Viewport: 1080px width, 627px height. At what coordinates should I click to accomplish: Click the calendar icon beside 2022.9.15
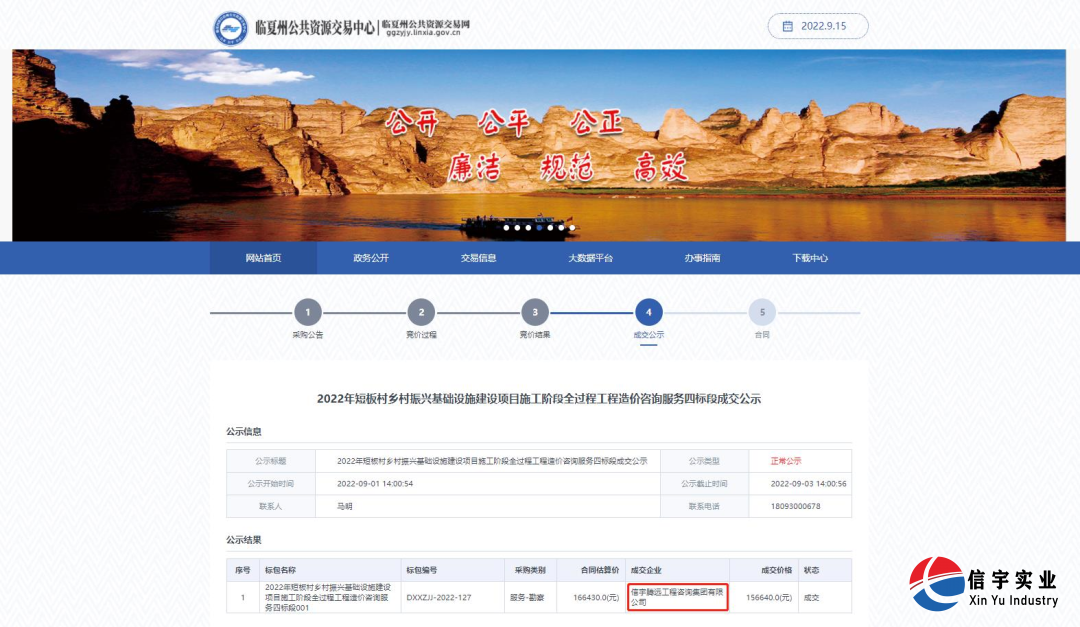tap(789, 26)
